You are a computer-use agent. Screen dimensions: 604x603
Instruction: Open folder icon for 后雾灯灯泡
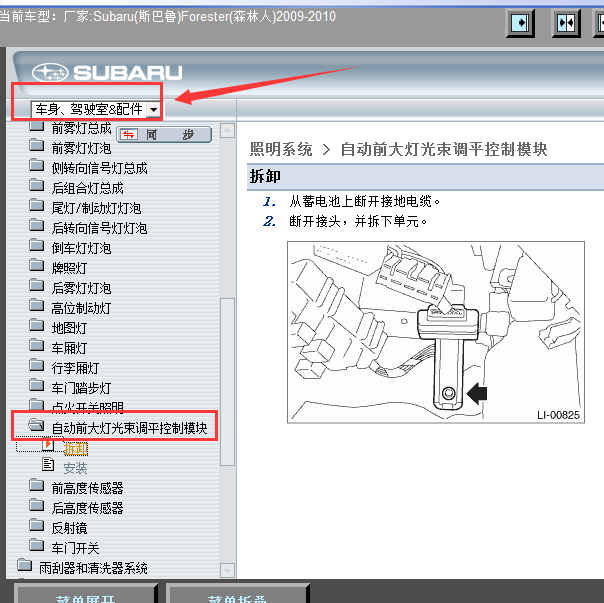coord(37,286)
